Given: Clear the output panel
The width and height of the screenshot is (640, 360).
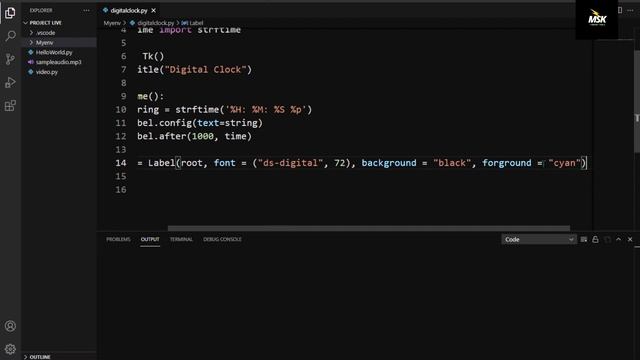Looking at the screenshot, I should [584, 239].
